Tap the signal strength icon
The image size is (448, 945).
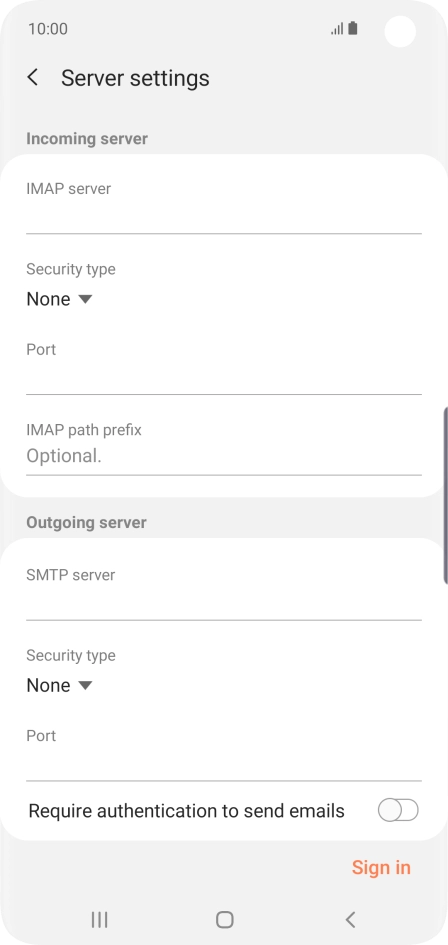tap(337, 28)
